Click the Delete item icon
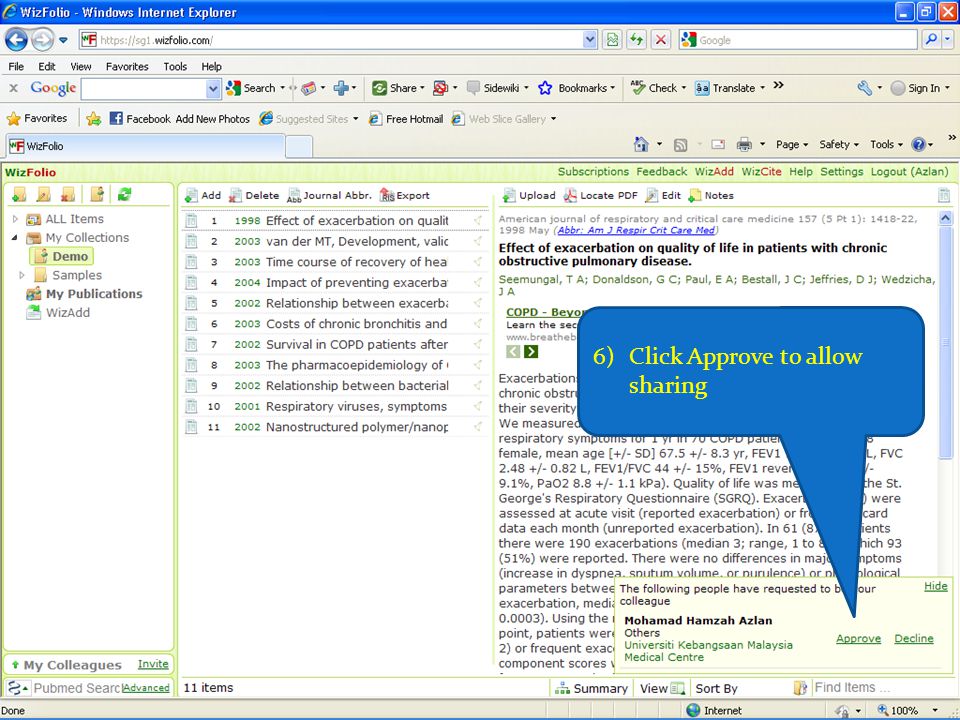Screen dimensions: 960x720 tap(235, 195)
